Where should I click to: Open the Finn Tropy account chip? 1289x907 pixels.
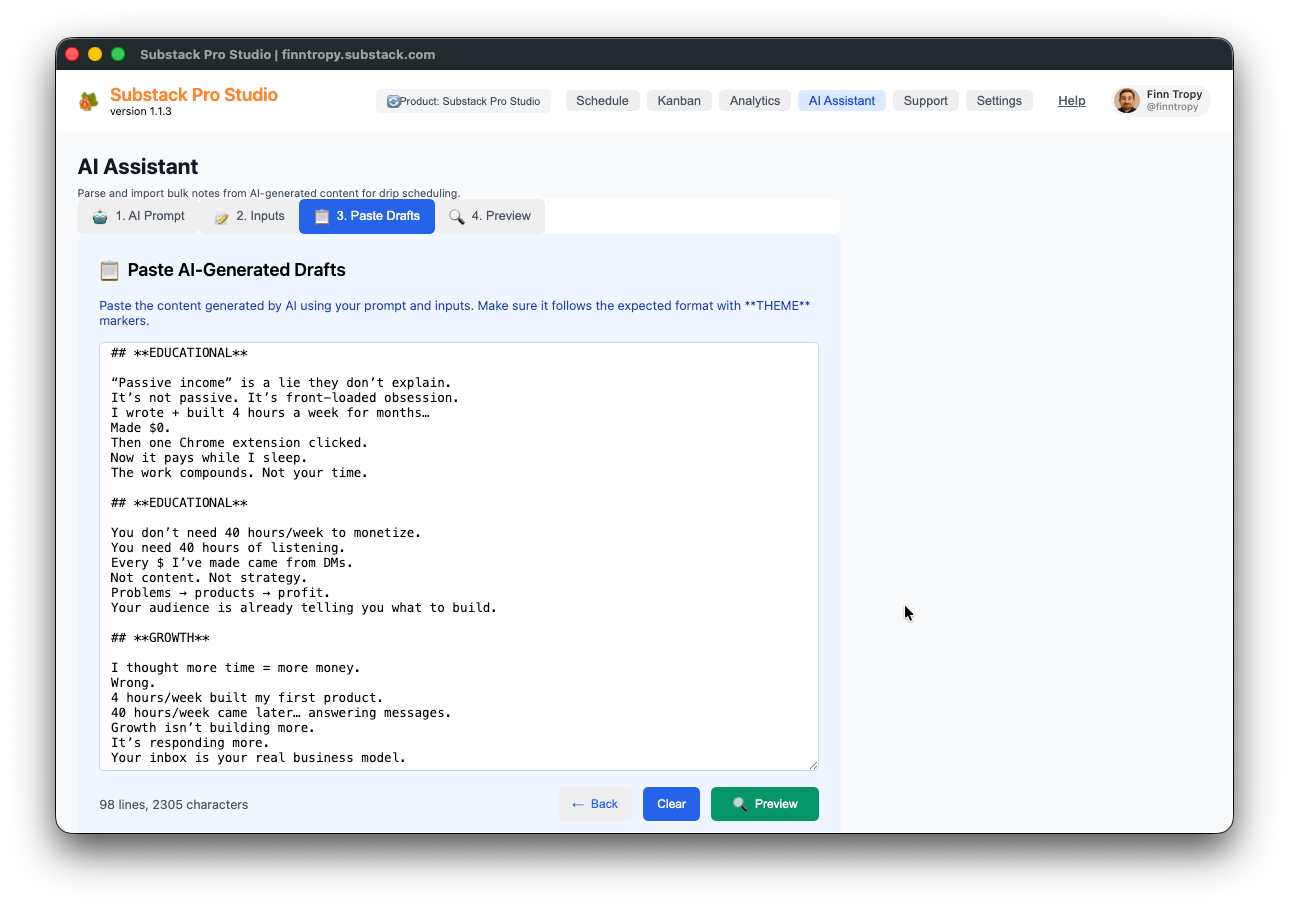(1161, 101)
